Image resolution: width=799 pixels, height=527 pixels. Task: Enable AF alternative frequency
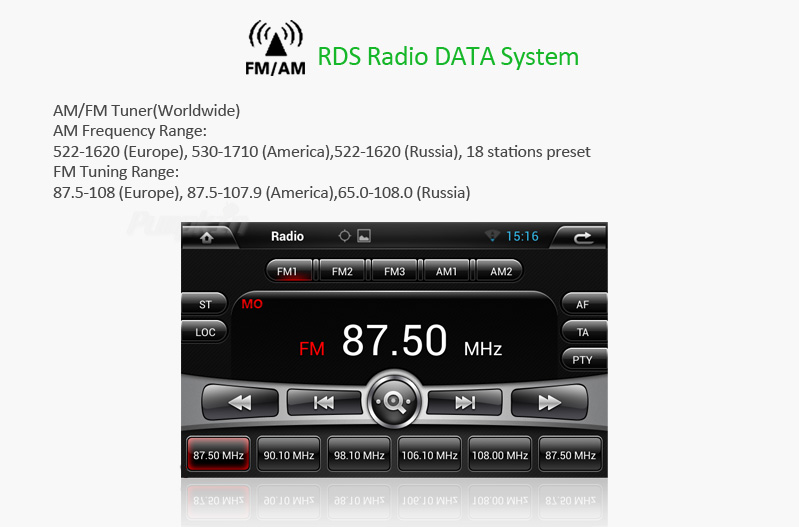[x=582, y=304]
